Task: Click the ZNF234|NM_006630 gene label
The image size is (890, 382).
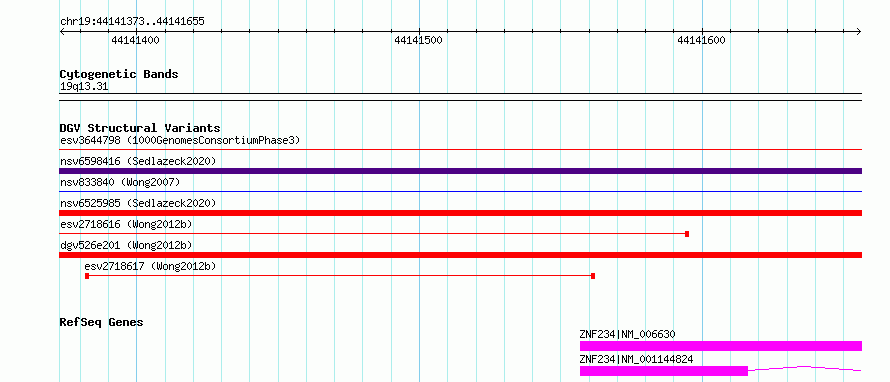Action: click(x=628, y=334)
